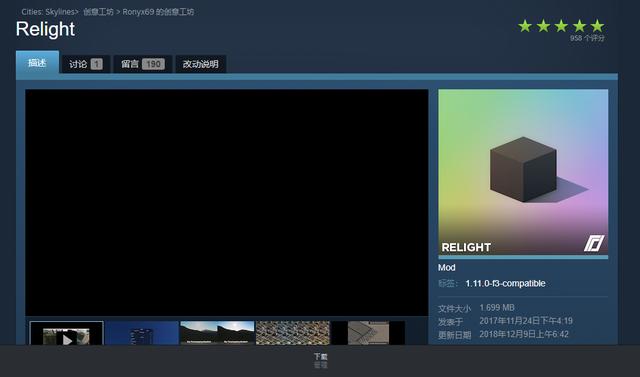This screenshot has height=377, width=640.
Task: Open the 改动说明 change notes tab
Action: (200, 64)
